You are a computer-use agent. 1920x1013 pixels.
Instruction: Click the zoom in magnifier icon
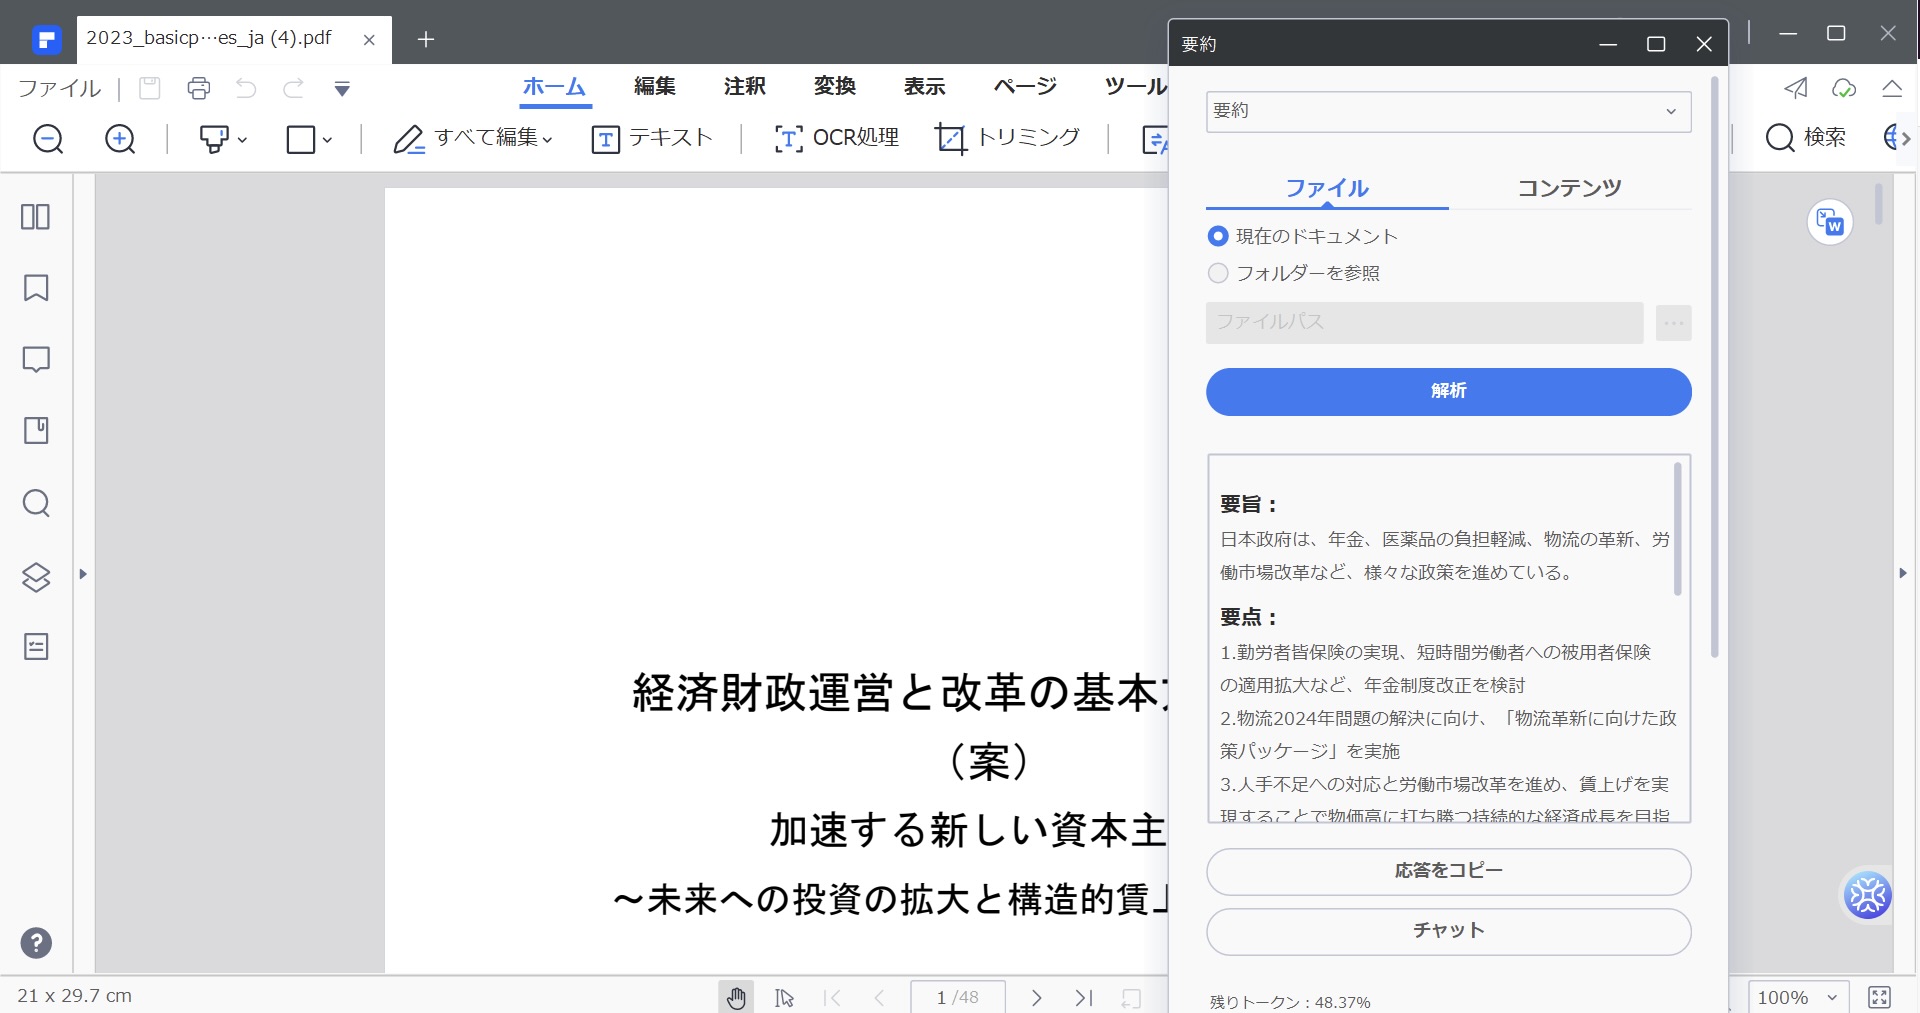[120, 139]
